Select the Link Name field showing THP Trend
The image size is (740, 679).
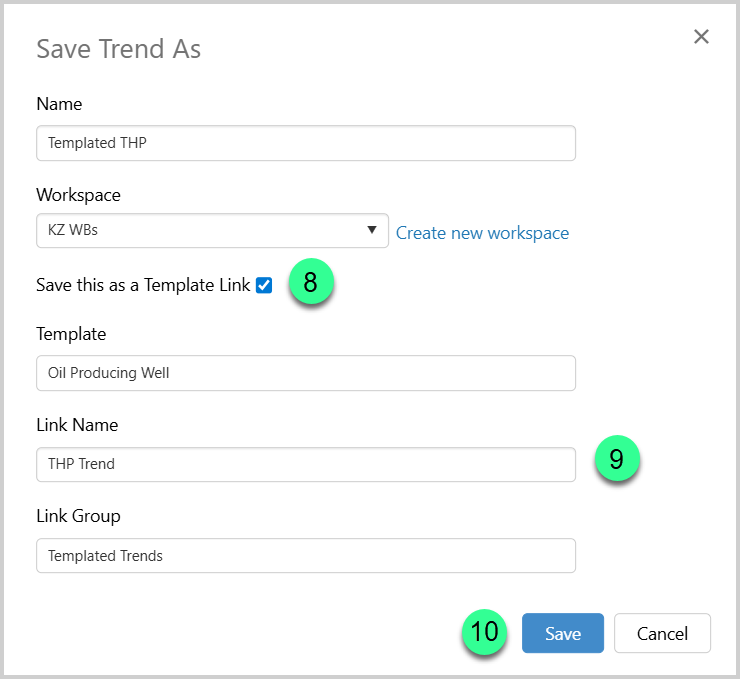click(x=305, y=464)
